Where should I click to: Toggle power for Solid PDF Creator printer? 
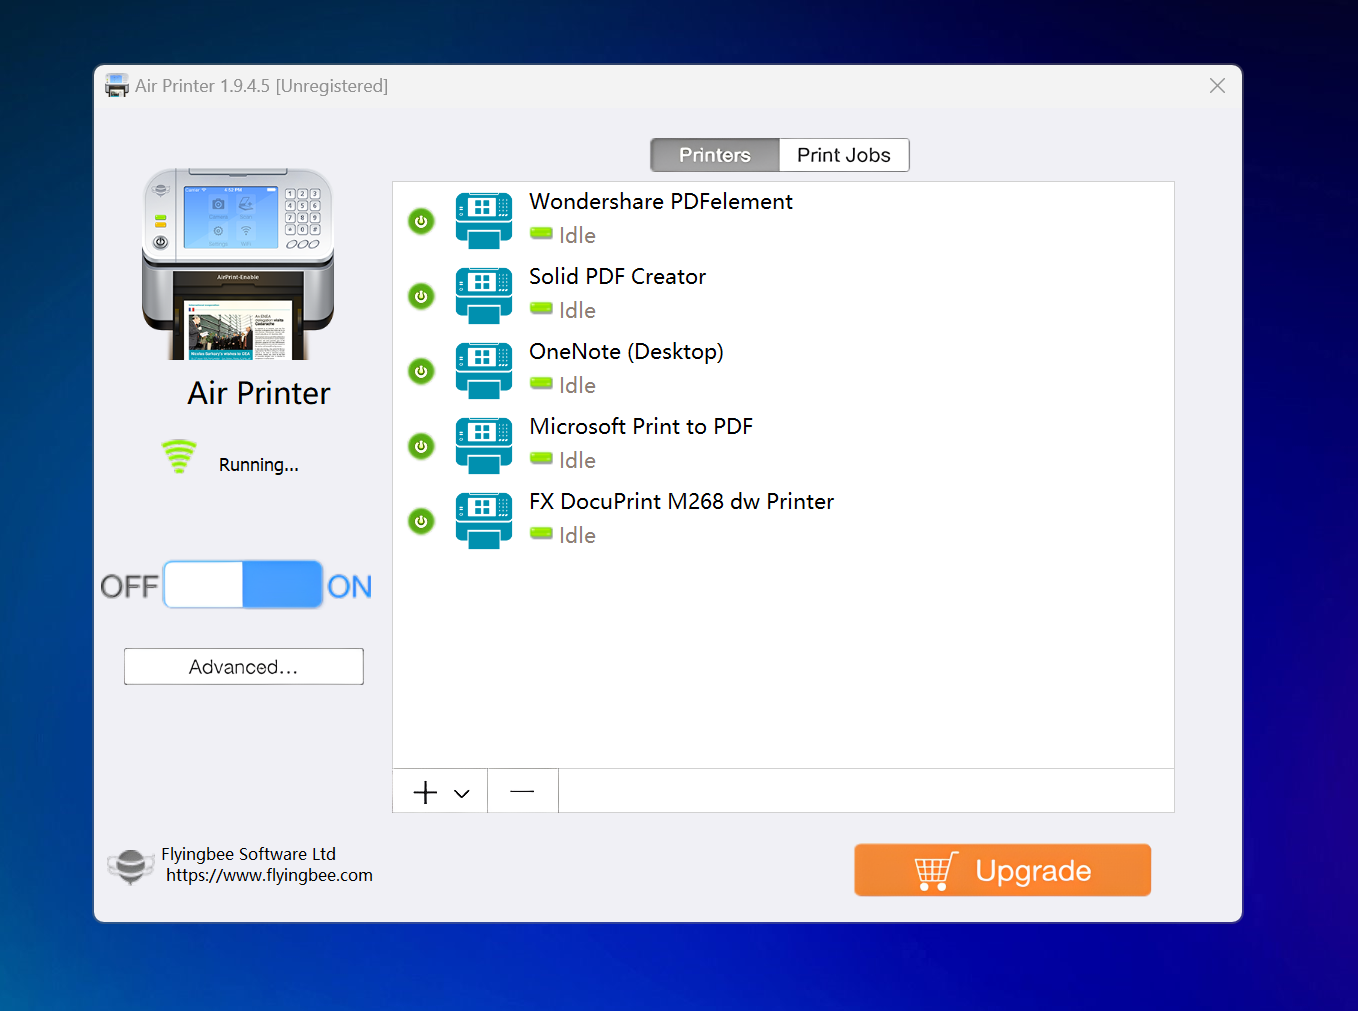pos(422,296)
